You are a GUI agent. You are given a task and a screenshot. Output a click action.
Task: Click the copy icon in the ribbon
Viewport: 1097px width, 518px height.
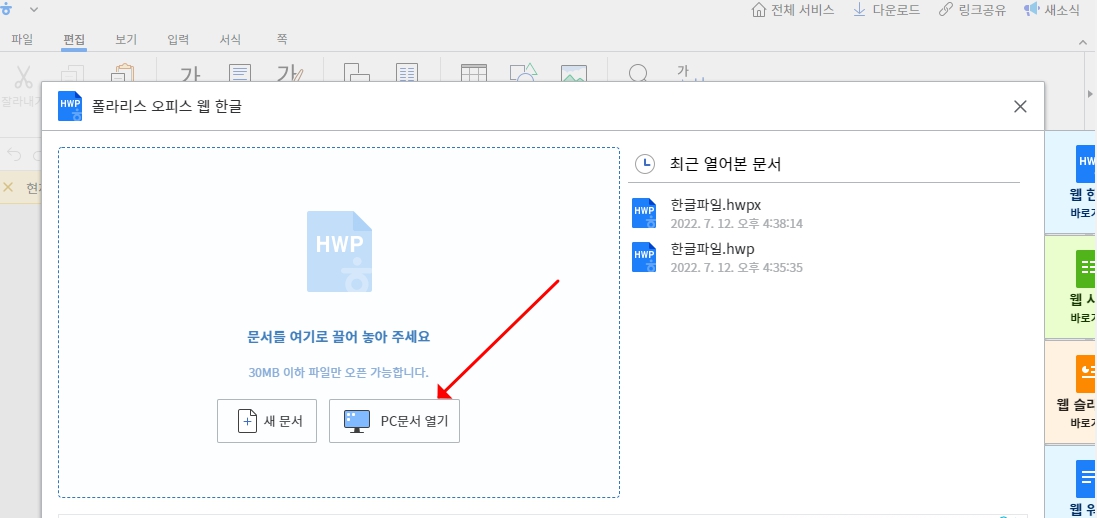[73, 74]
